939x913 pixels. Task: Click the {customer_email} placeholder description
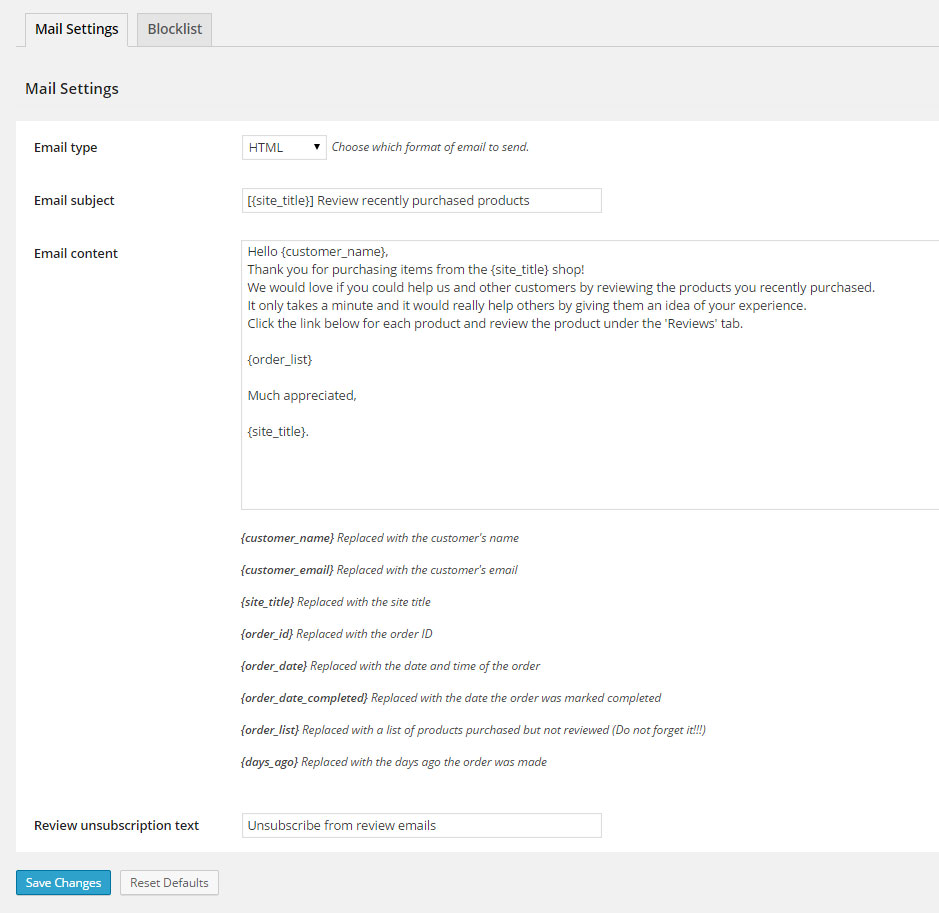pyautogui.click(x=379, y=570)
